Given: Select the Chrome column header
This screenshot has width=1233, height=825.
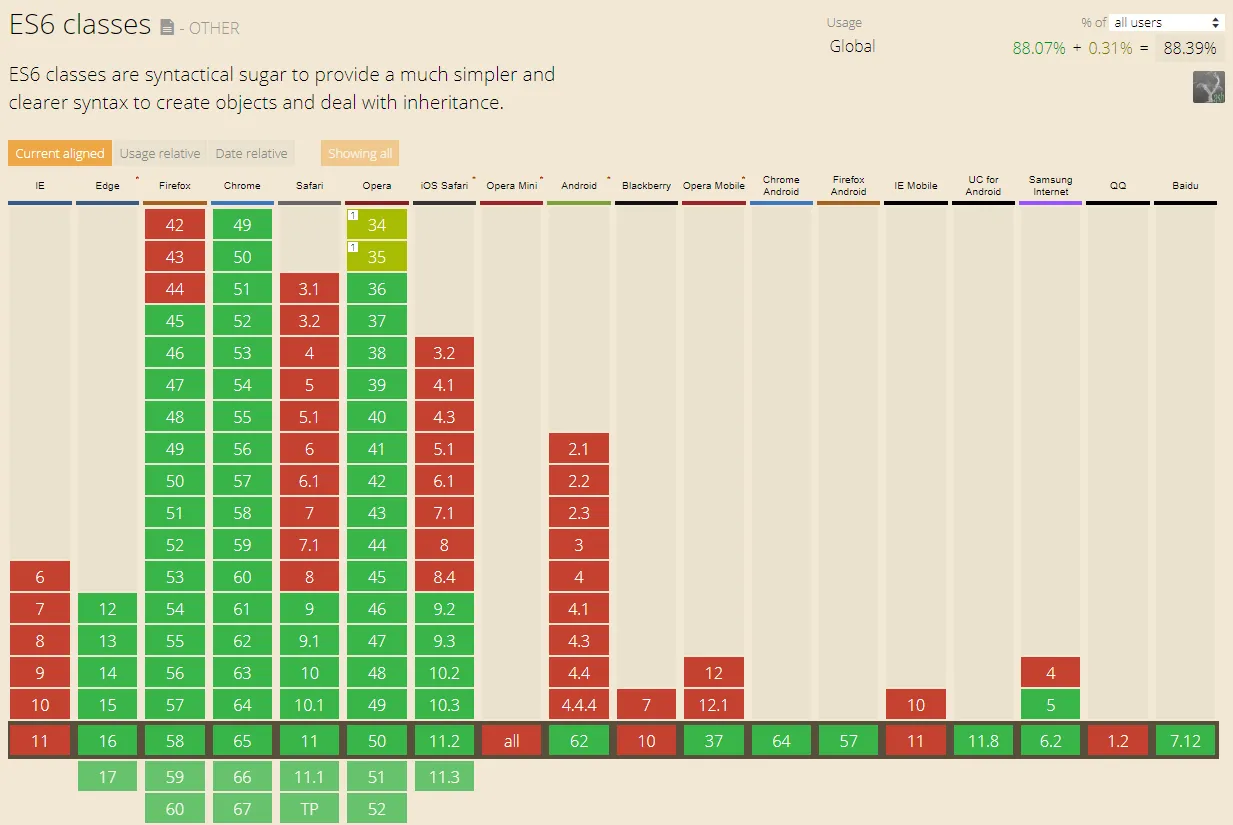Looking at the screenshot, I should (x=242, y=186).
